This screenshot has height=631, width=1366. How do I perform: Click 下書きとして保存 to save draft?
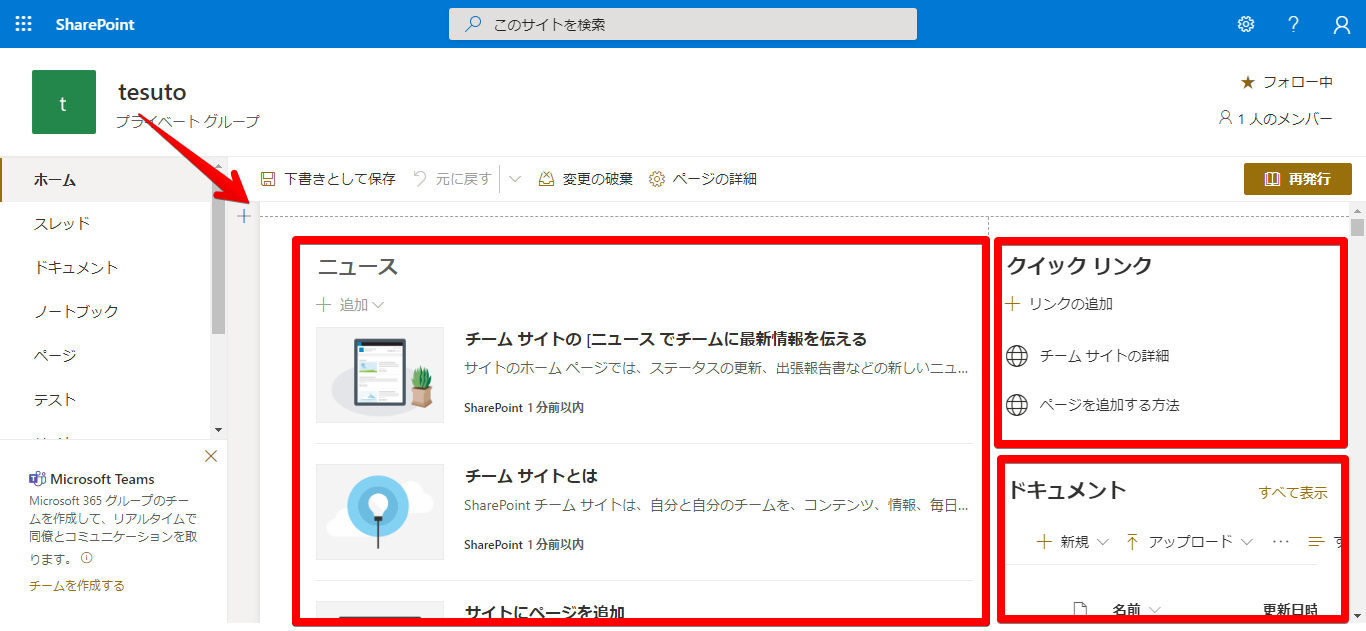(x=328, y=179)
